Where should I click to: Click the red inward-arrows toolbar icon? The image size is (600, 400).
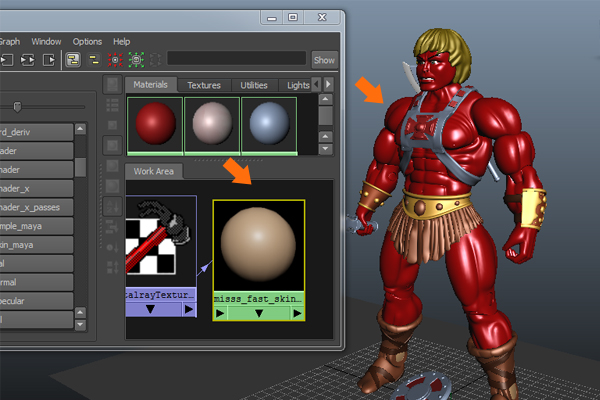(115, 60)
